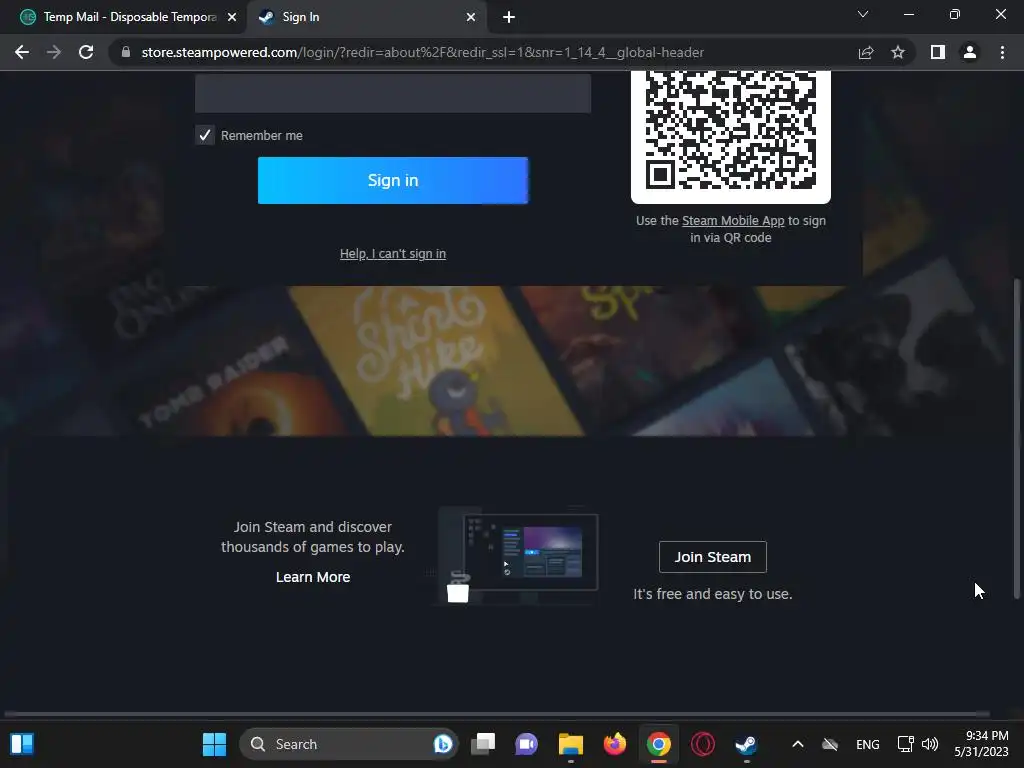Close the Temp Mail tab
1024x768 pixels.
click(232, 17)
